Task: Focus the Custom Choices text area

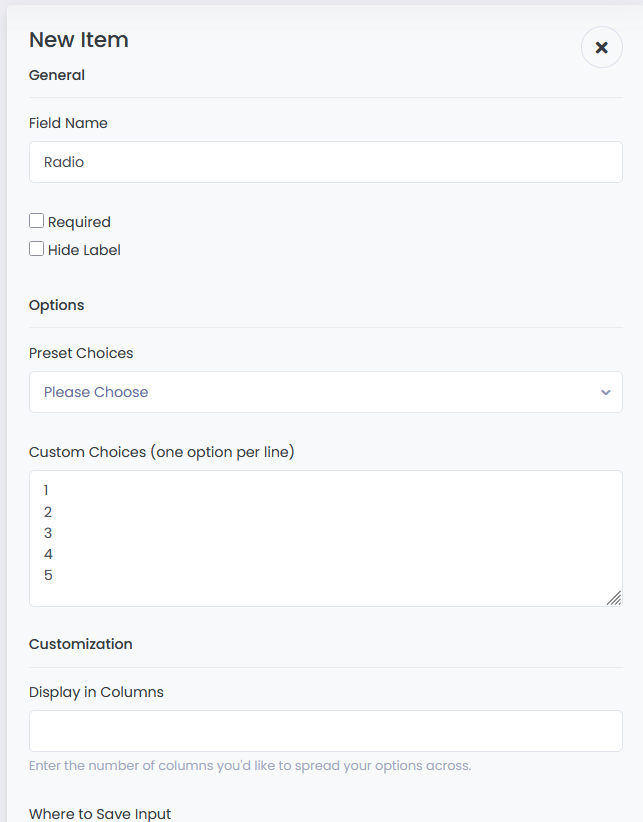Action: [x=325, y=538]
